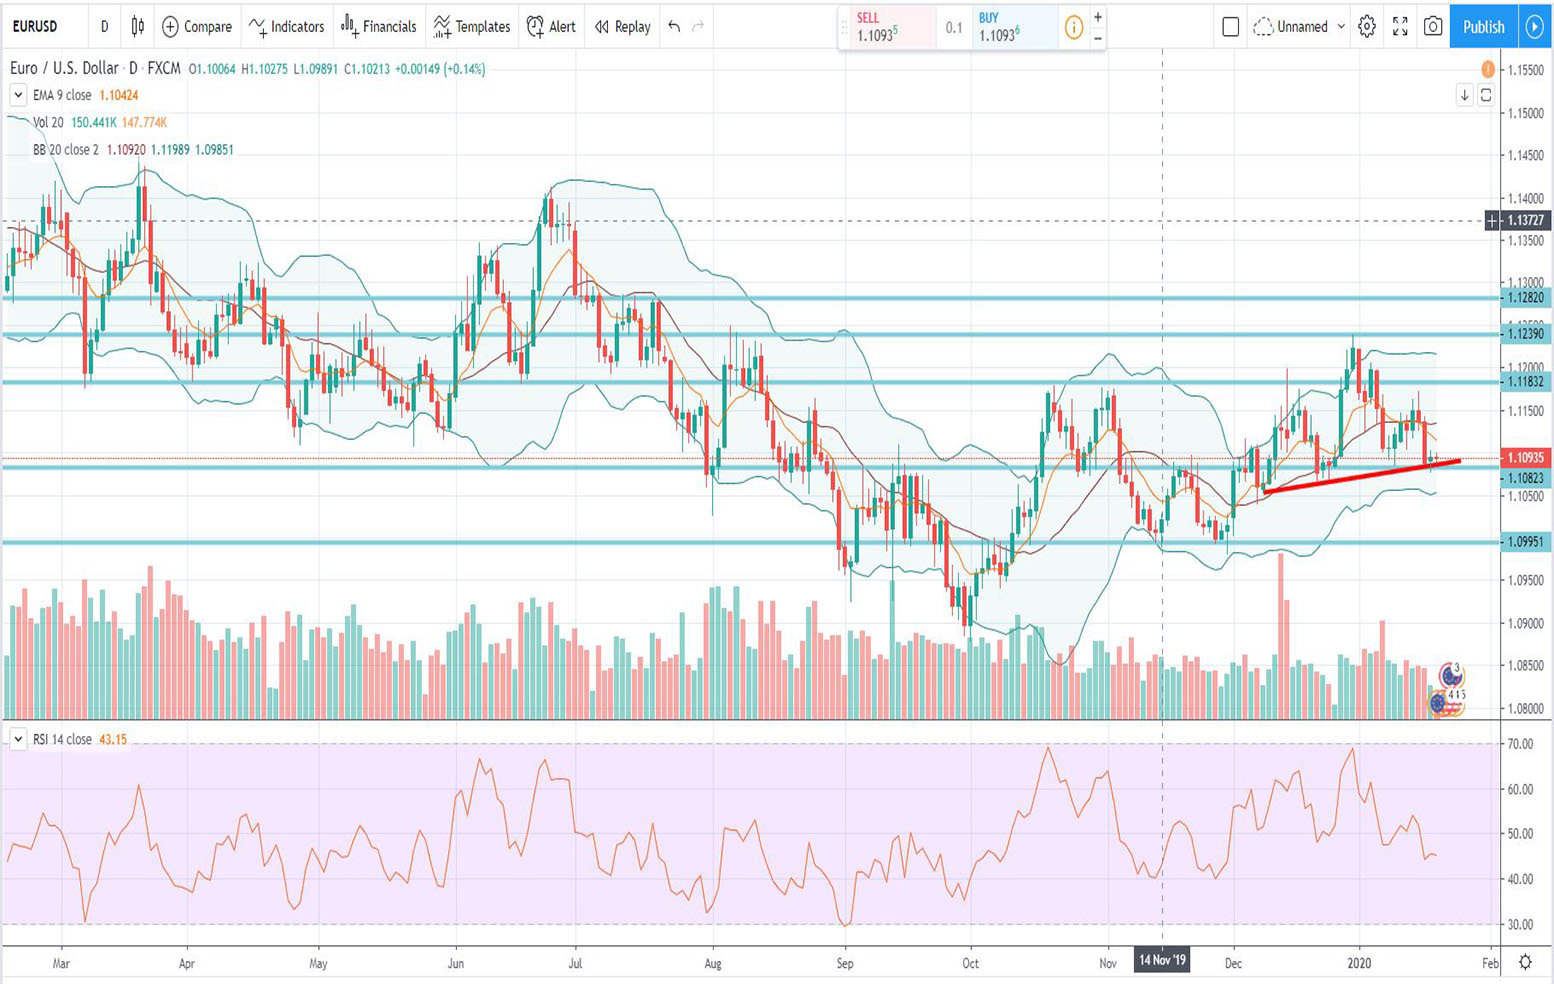Open the Templates menu
The height and width of the screenshot is (984, 1554).
click(x=472, y=27)
